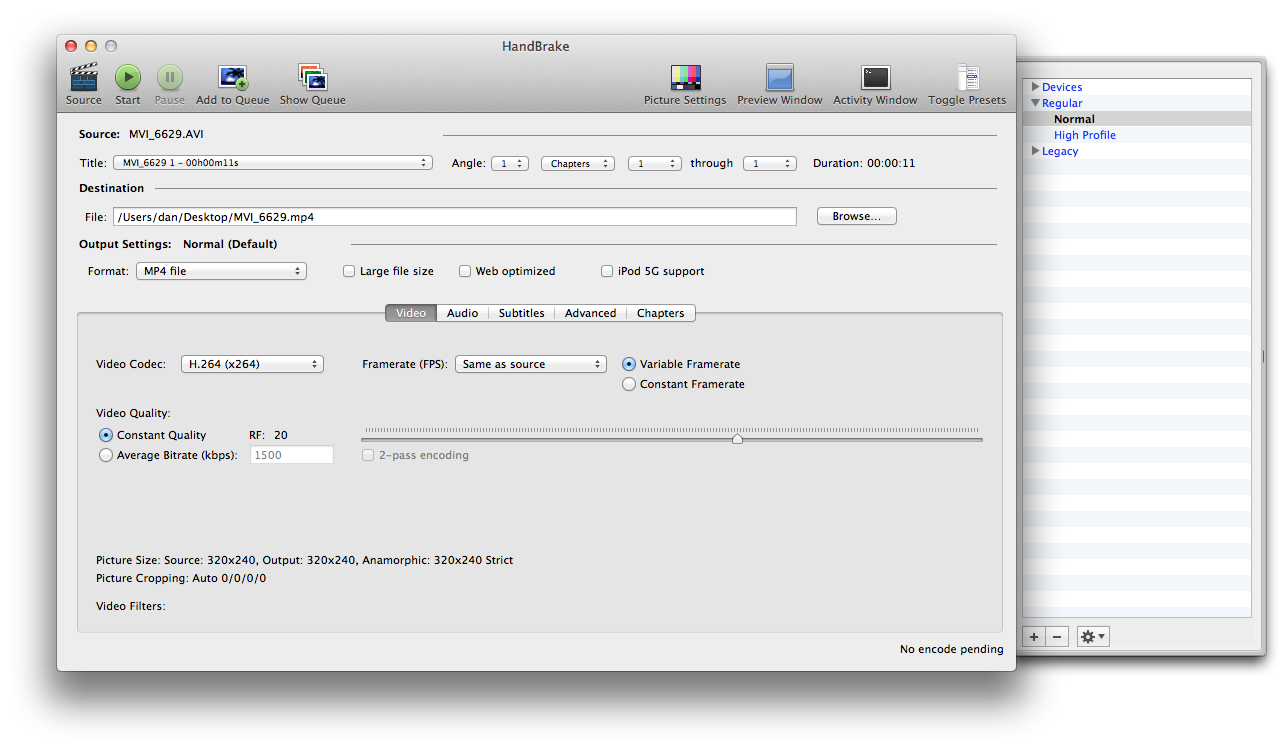Open the Show Queue icon
This screenshot has height=750, width=1282.
(x=313, y=77)
